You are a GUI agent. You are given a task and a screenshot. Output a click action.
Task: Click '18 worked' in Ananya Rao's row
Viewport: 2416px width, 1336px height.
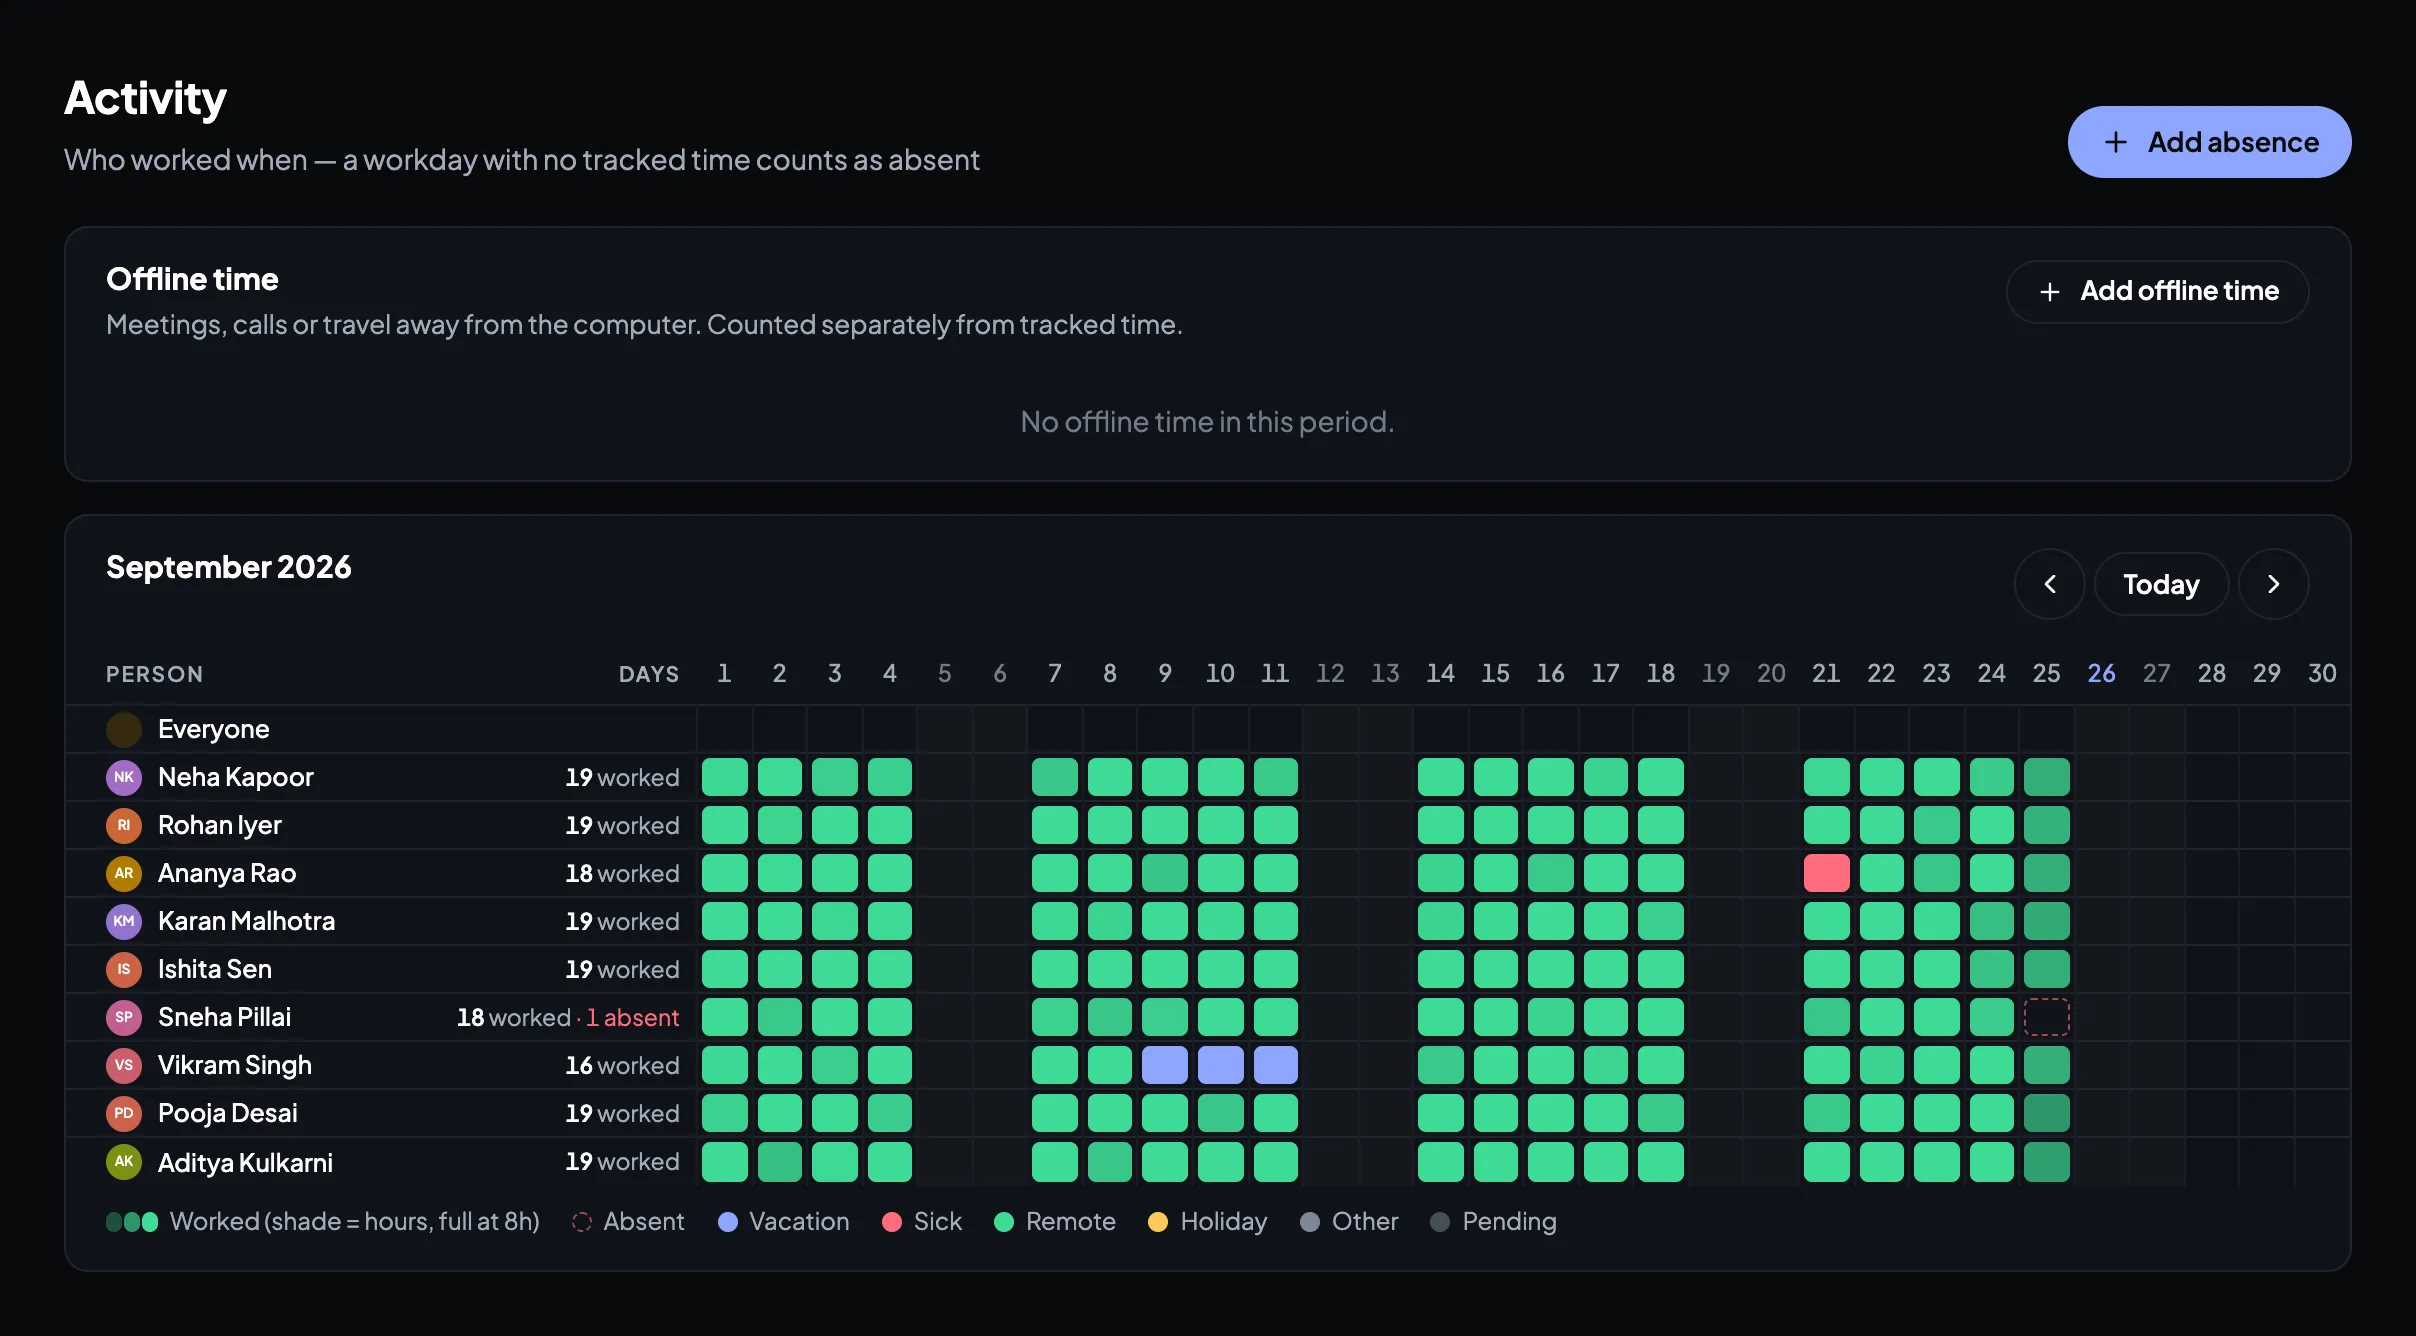(622, 873)
